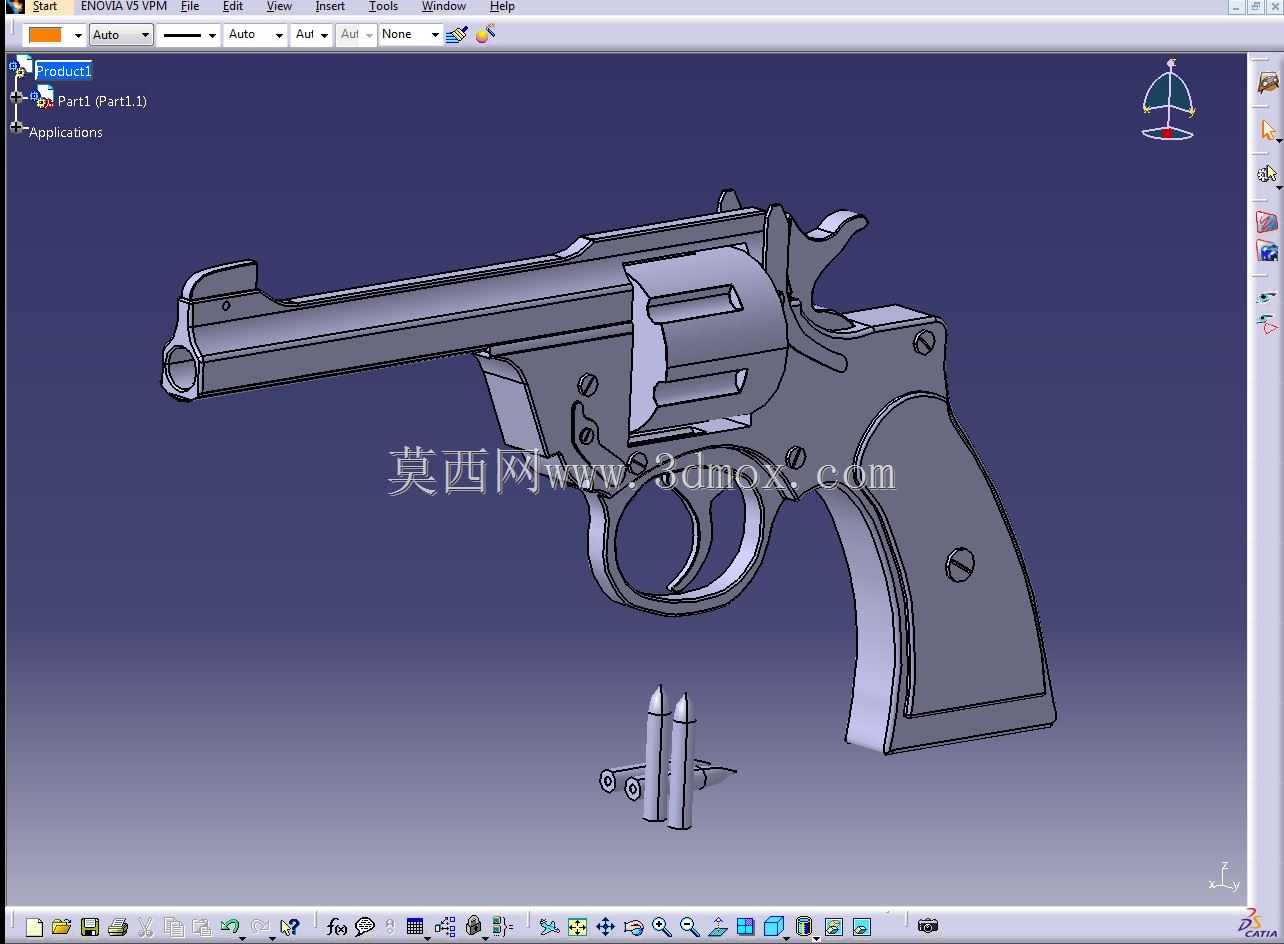Click the Catalog Browser icon on right toolbar
Image resolution: width=1284 pixels, height=944 pixels.
[1267, 82]
